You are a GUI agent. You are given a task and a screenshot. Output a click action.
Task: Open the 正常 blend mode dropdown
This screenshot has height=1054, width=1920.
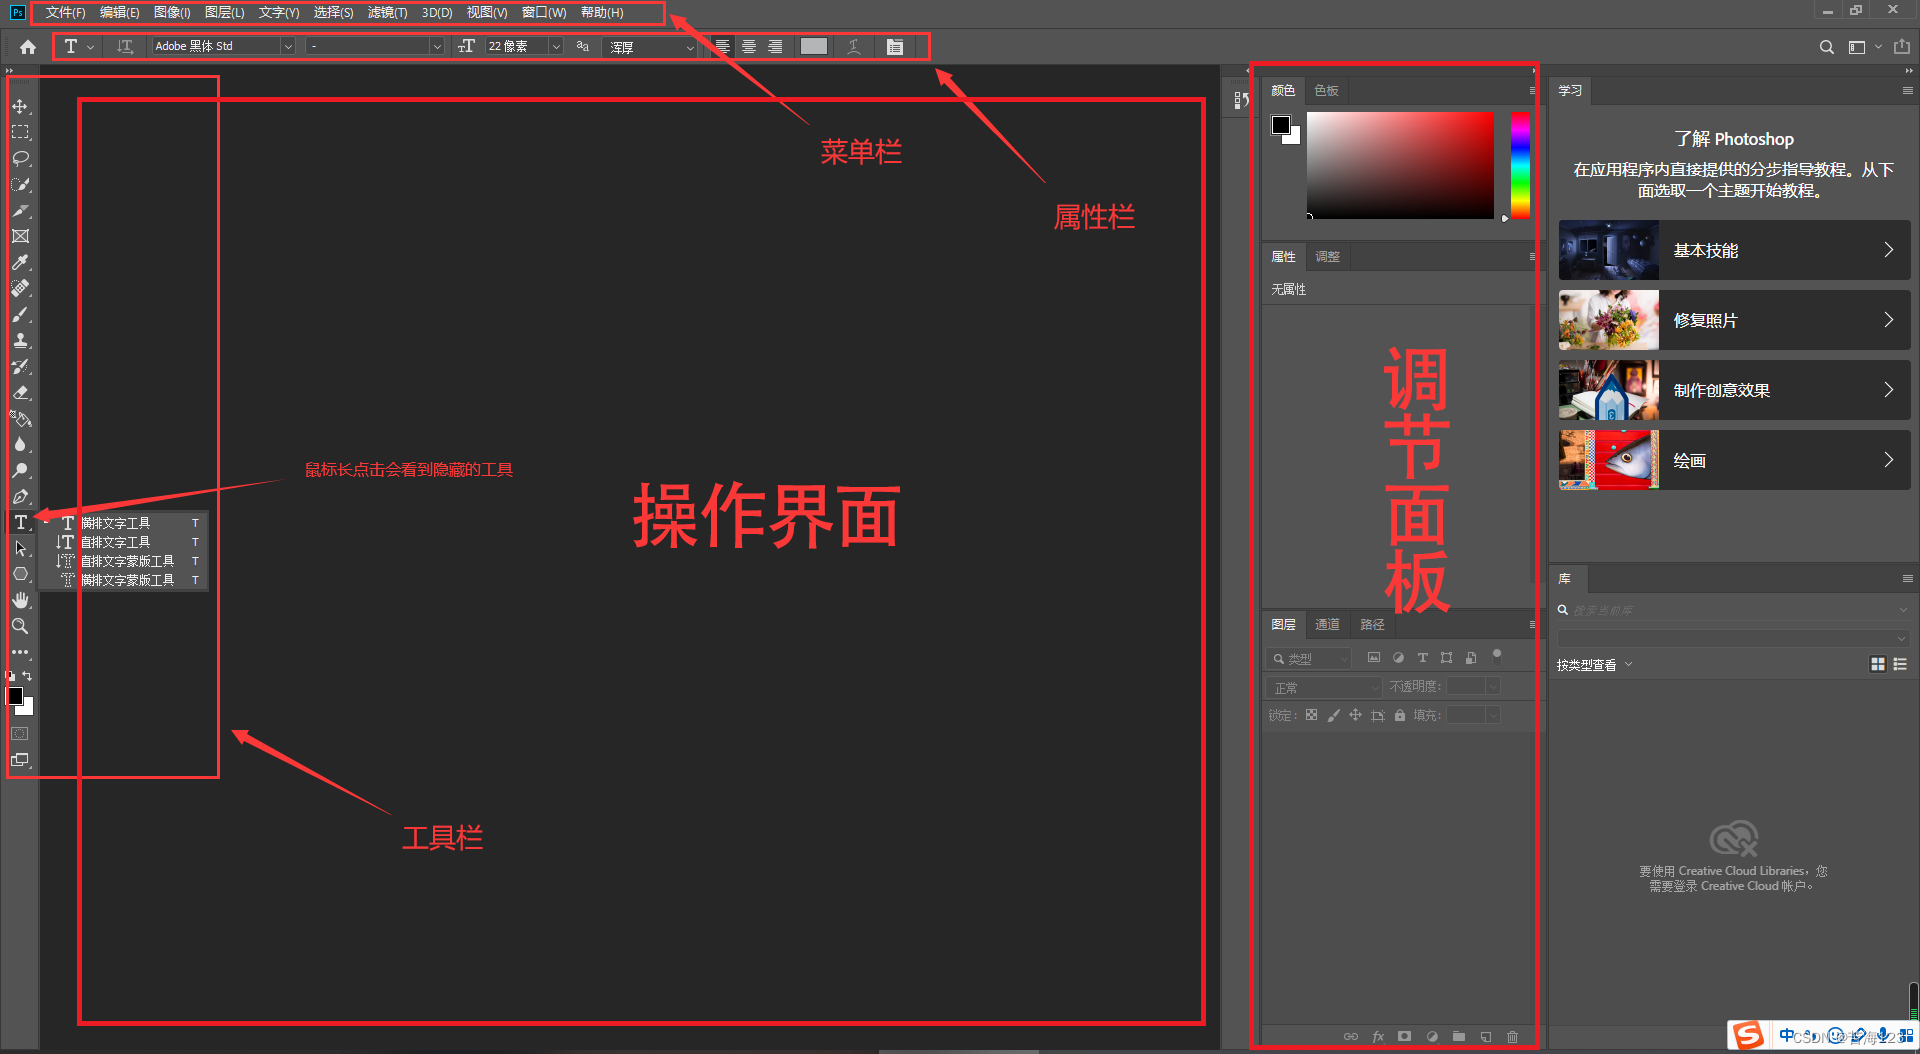pyautogui.click(x=1324, y=687)
